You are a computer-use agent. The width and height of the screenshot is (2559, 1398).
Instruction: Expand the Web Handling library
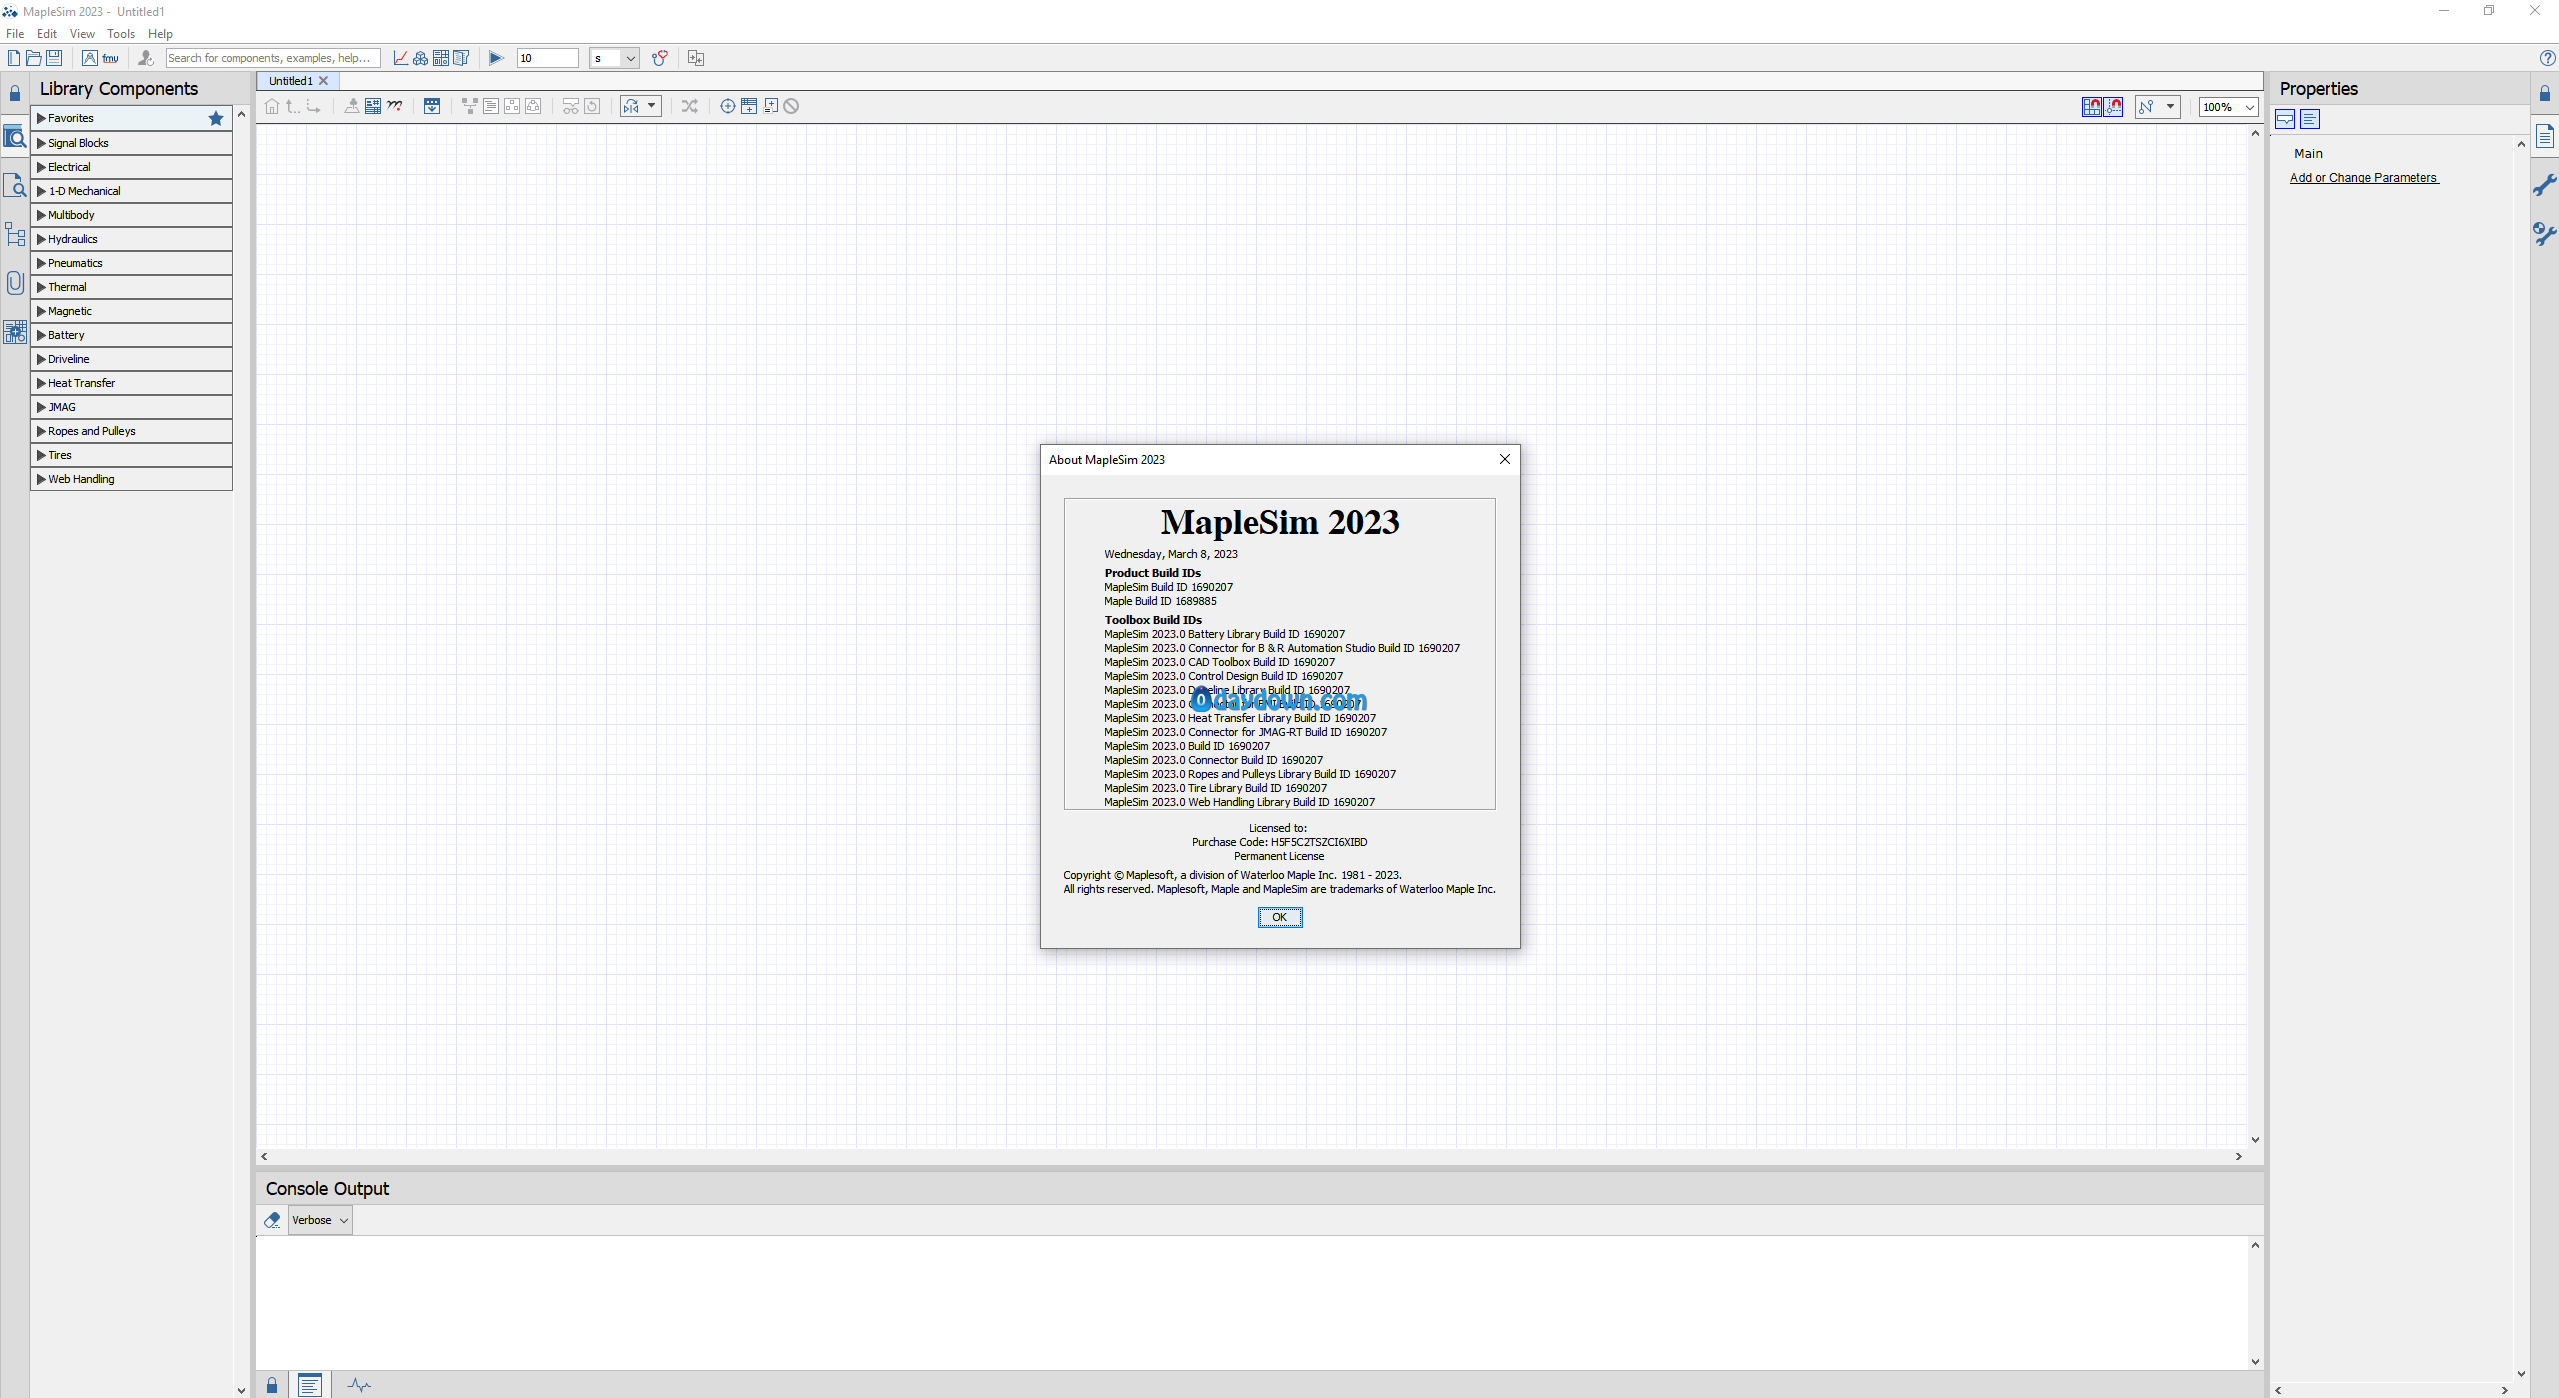pyautogui.click(x=131, y=479)
